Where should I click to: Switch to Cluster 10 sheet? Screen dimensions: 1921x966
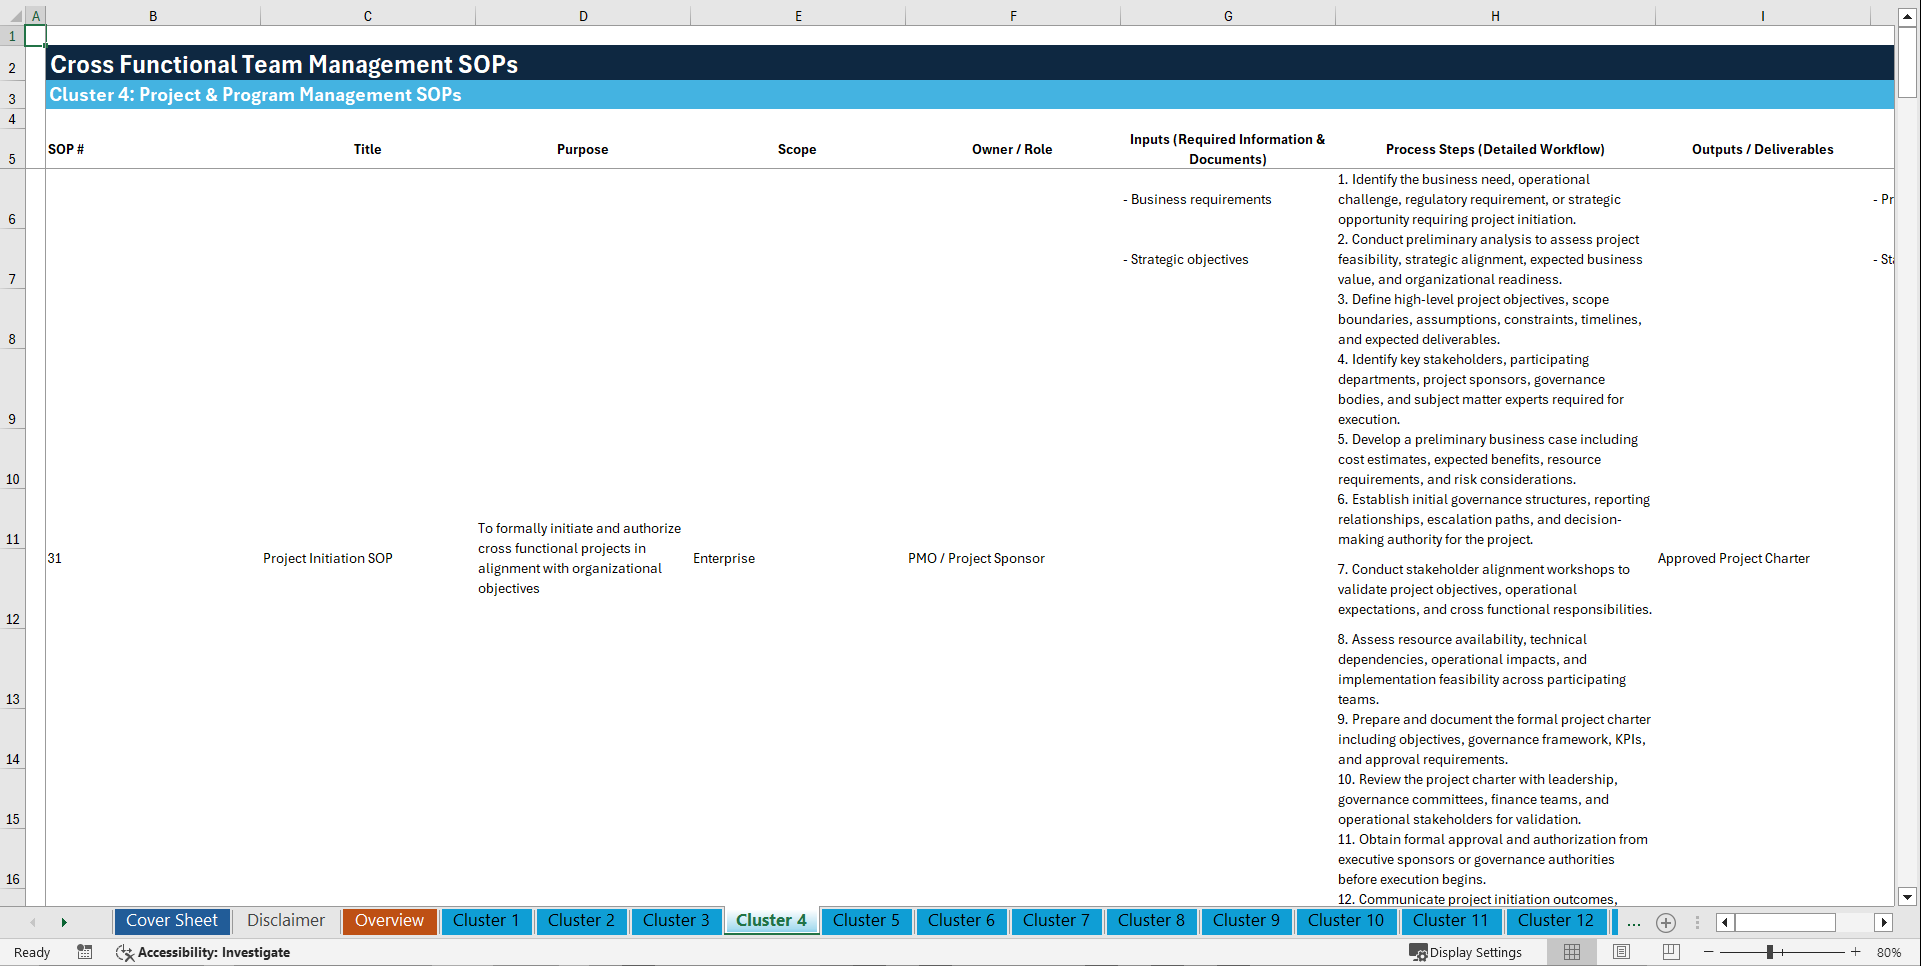coord(1346,921)
